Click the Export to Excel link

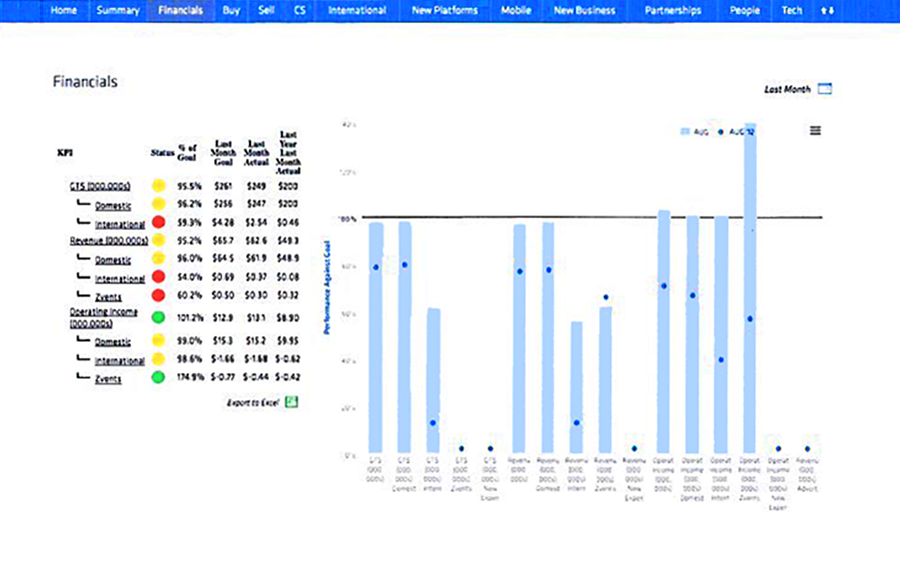coord(254,402)
